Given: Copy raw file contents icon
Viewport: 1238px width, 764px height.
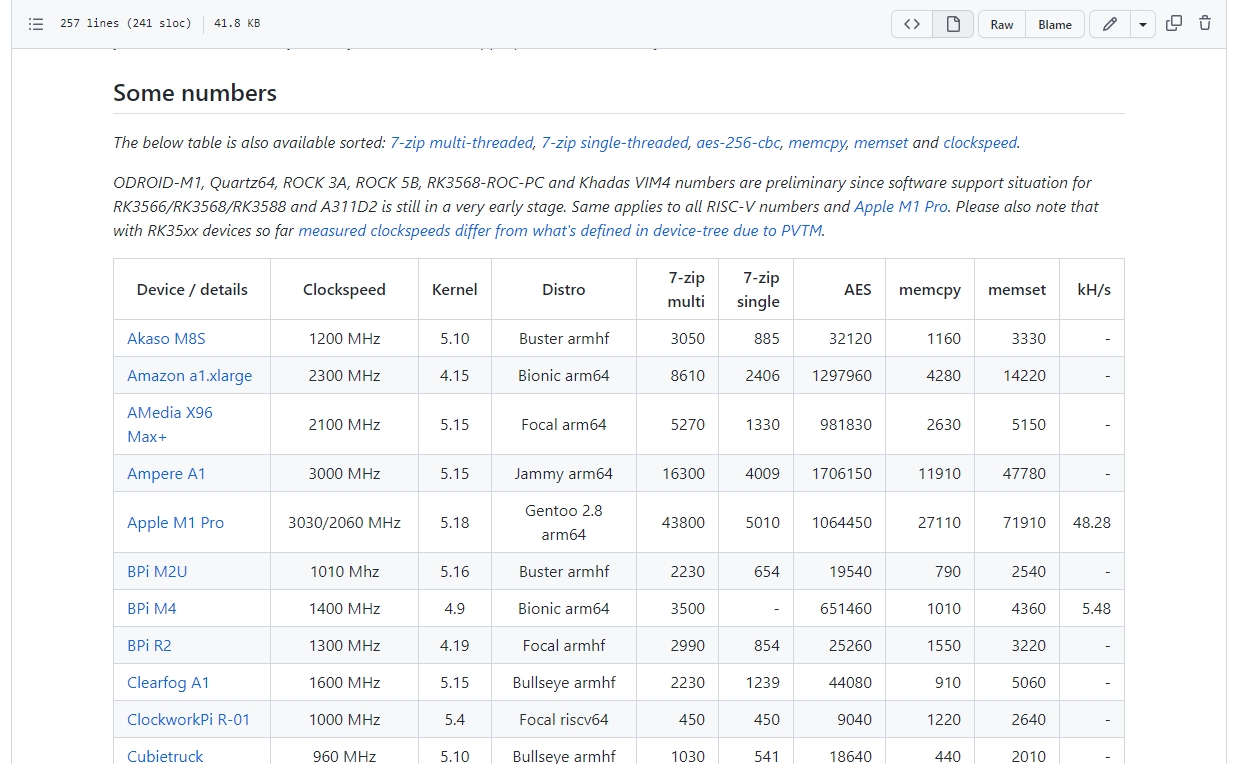Looking at the screenshot, I should 1174,24.
